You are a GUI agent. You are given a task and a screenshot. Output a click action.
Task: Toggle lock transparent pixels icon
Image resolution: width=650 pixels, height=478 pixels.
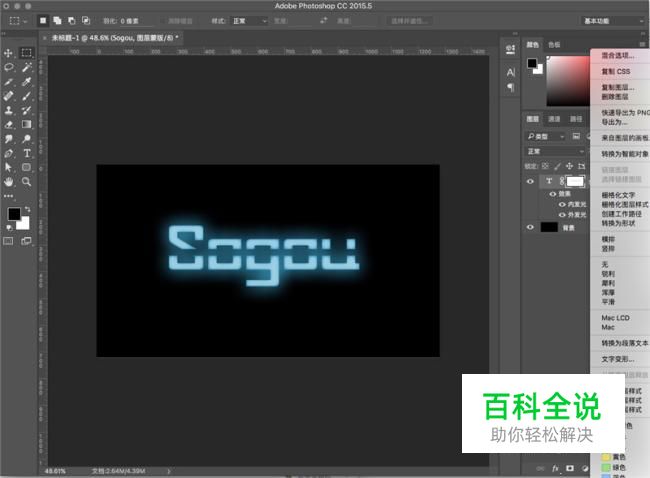coord(545,166)
